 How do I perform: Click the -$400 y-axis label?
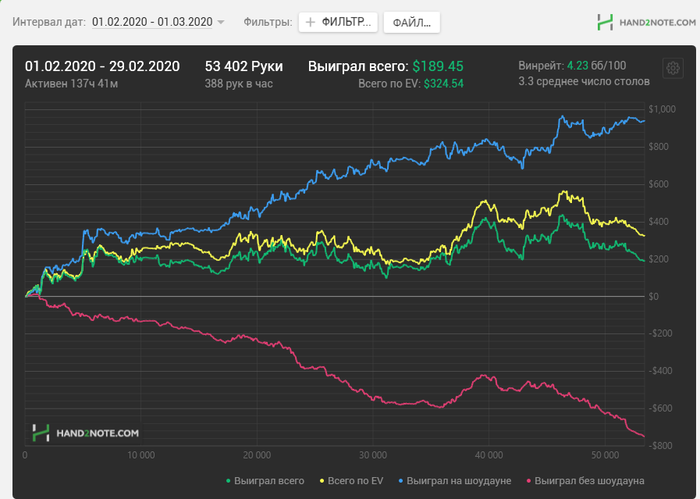660,371
